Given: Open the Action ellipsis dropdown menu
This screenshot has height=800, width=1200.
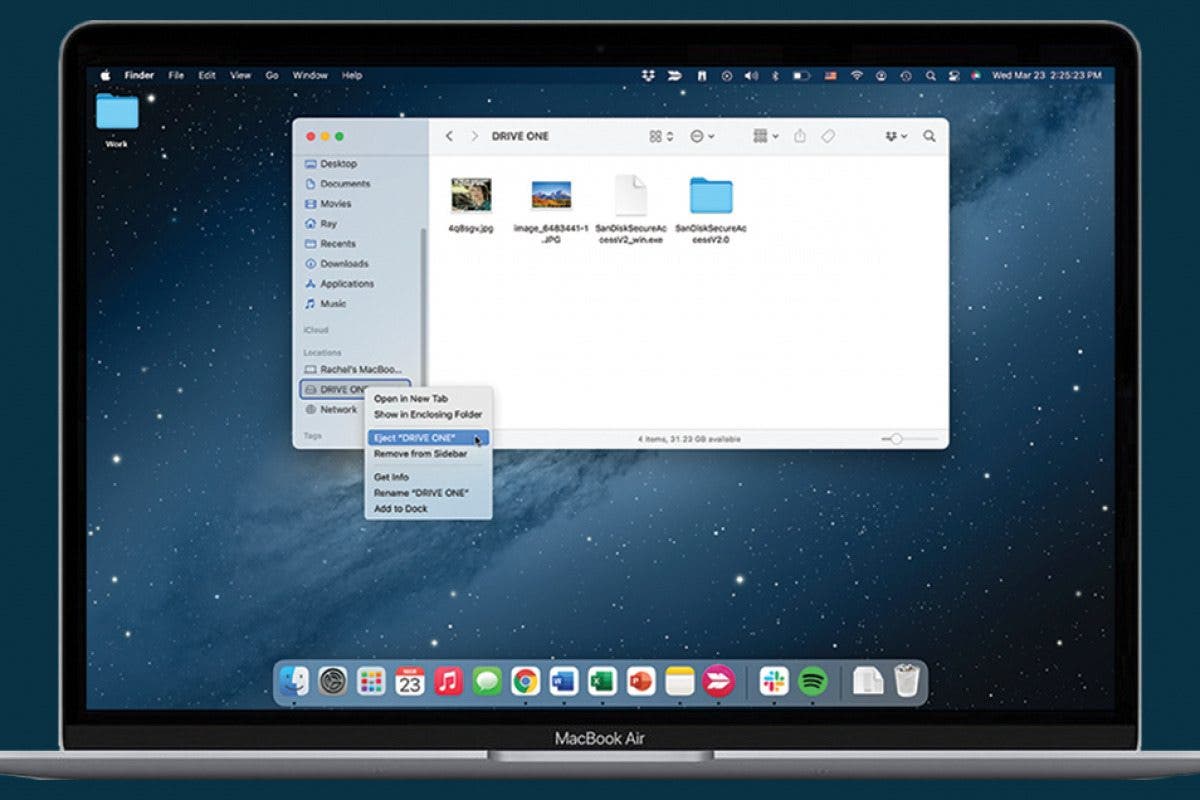Looking at the screenshot, I should point(702,136).
